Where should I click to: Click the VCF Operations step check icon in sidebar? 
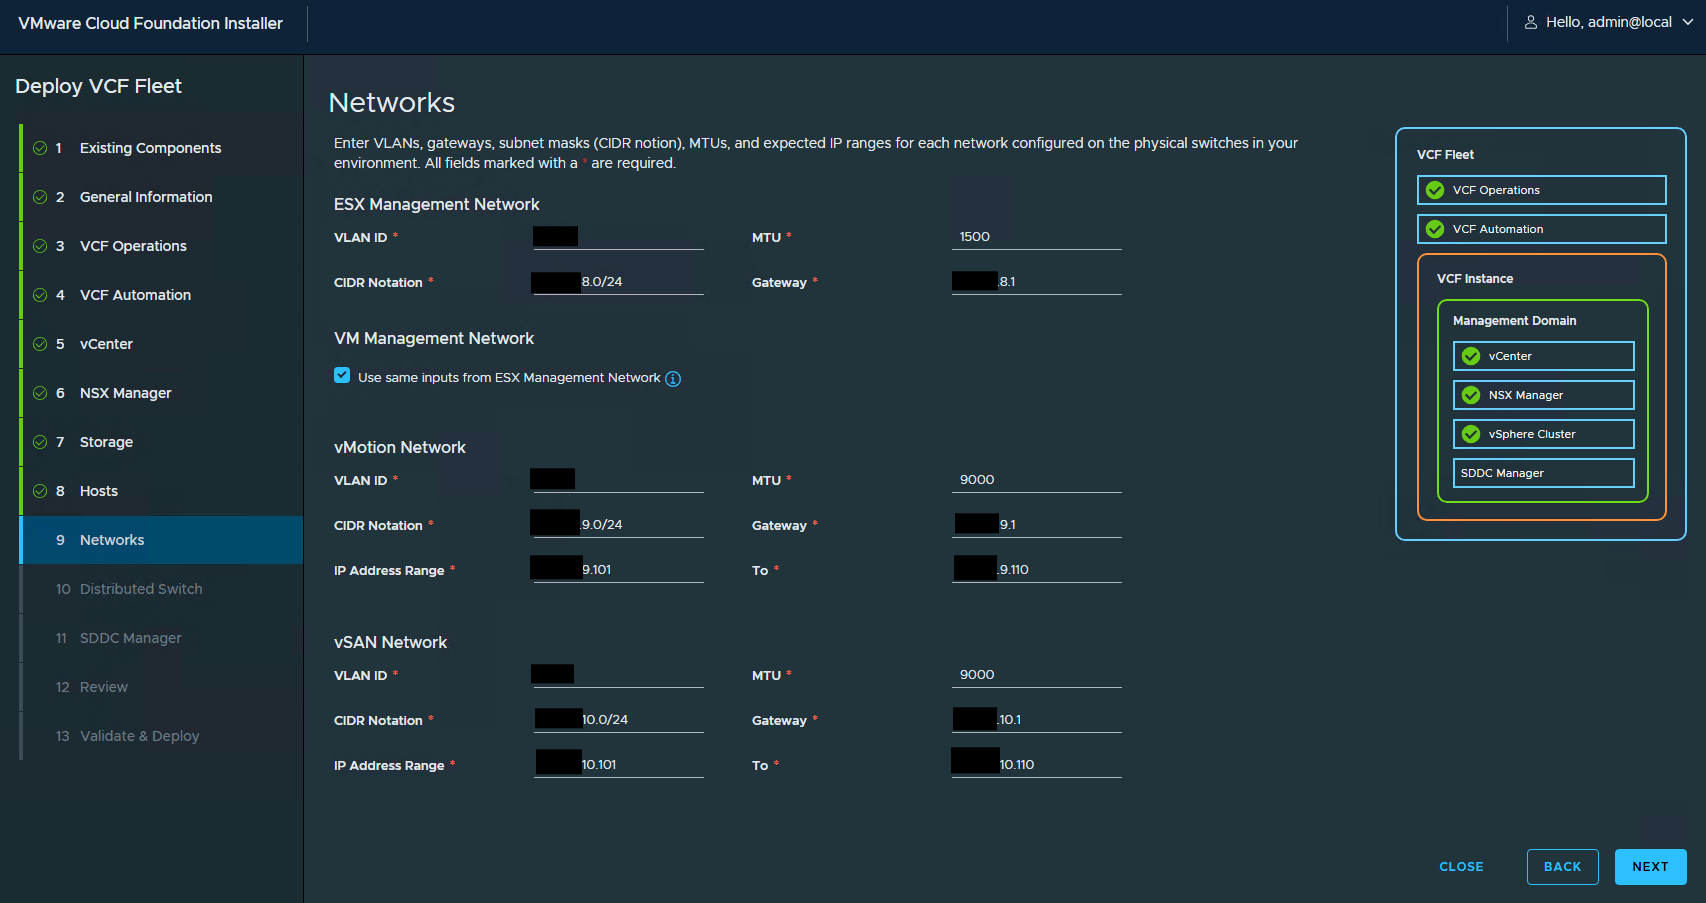[40, 246]
